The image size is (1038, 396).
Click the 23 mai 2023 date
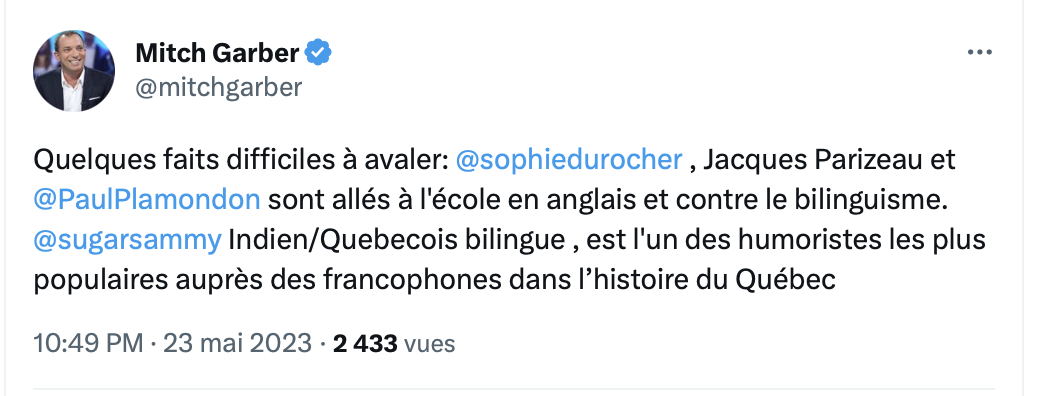point(237,343)
